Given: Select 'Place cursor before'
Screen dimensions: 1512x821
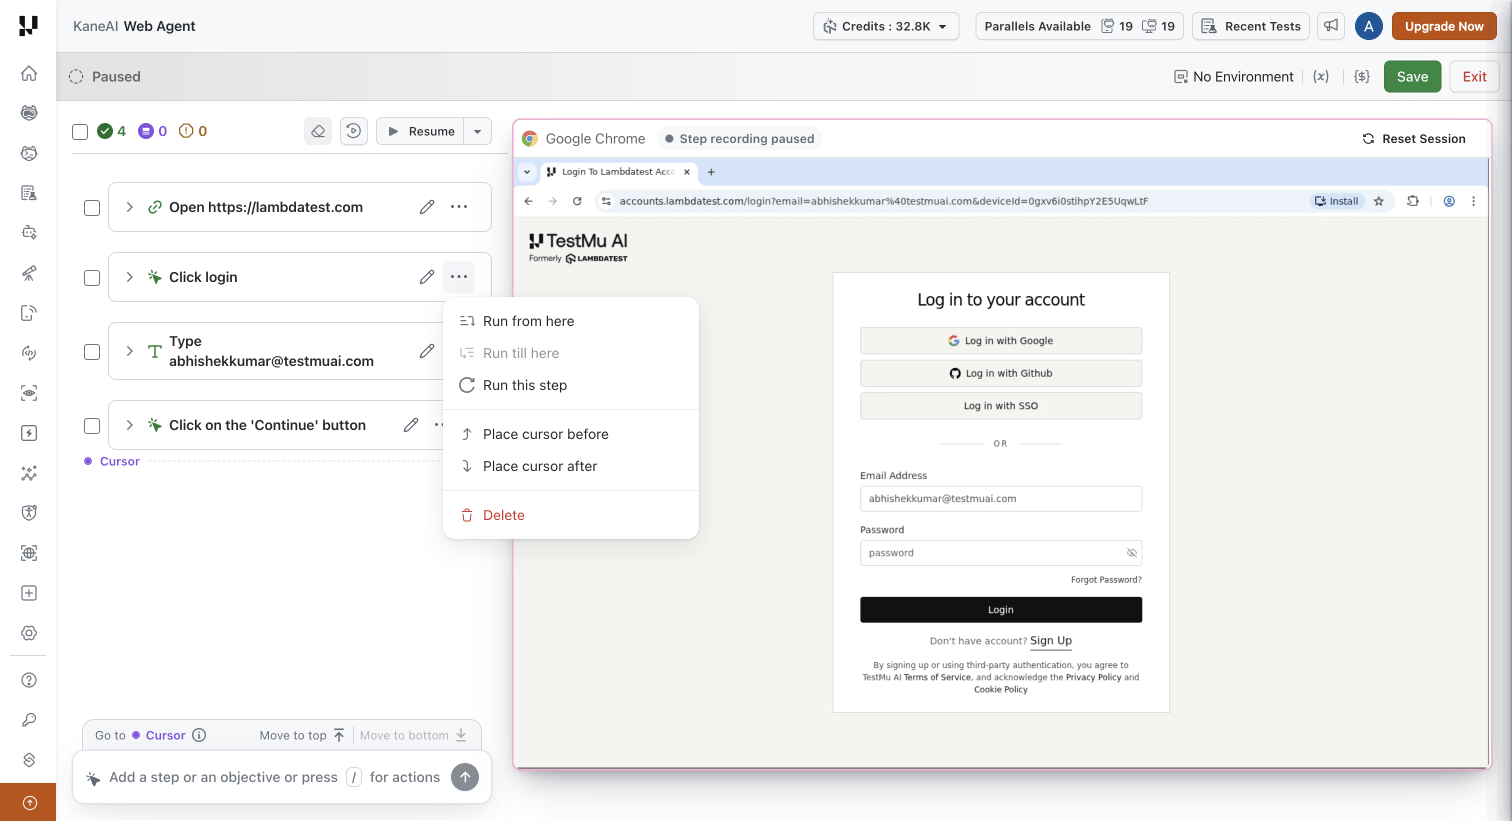Looking at the screenshot, I should click(x=571, y=434).
